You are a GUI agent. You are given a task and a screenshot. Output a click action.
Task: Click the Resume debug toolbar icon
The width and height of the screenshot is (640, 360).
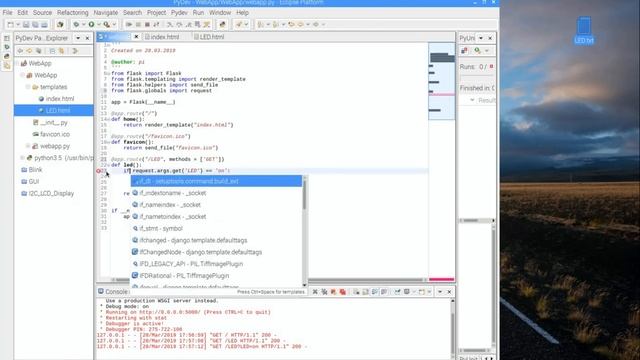[129, 24]
